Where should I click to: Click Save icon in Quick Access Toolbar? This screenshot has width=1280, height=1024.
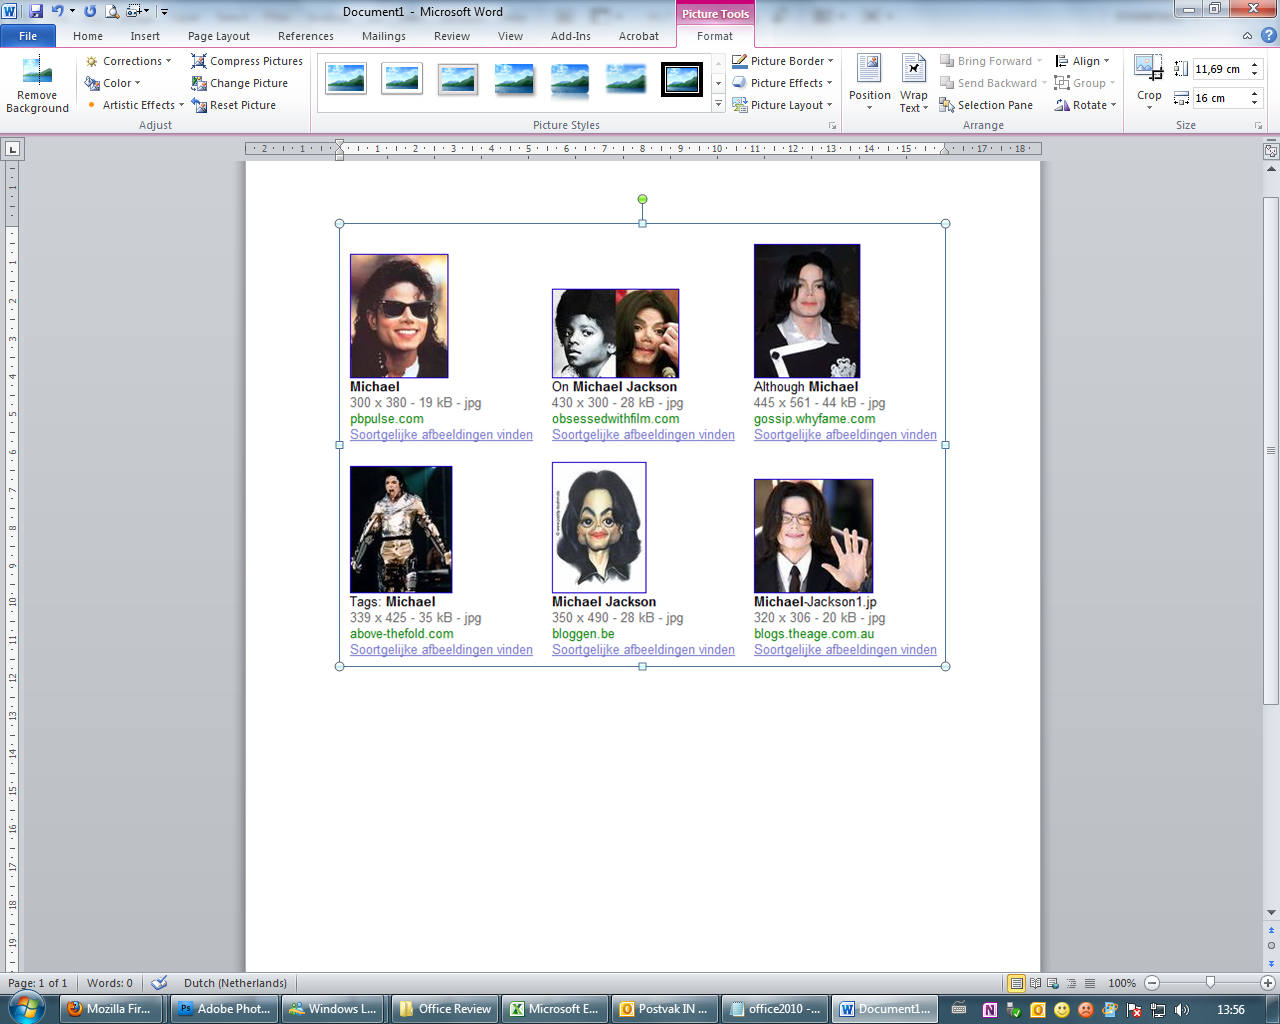pyautogui.click(x=36, y=11)
